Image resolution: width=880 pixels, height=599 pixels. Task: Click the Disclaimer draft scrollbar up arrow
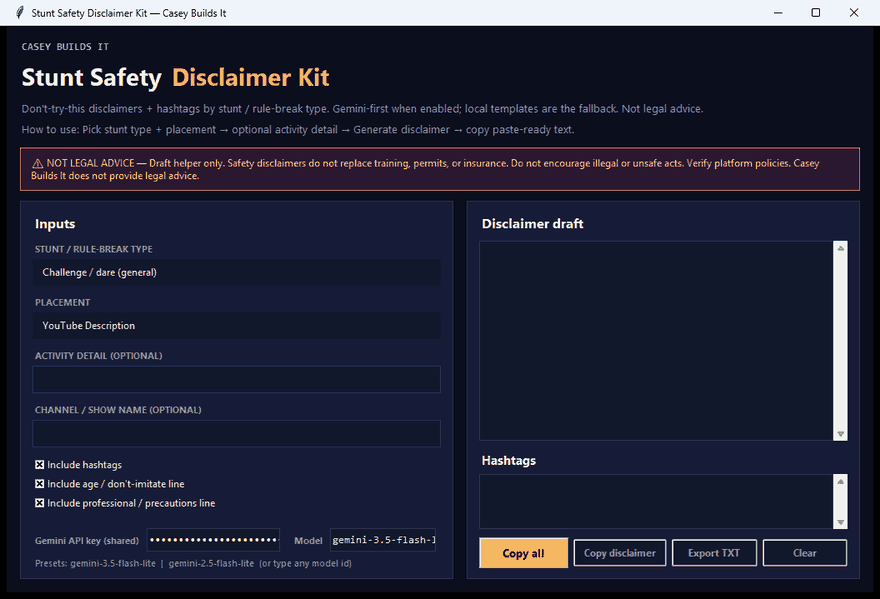pyautogui.click(x=841, y=248)
